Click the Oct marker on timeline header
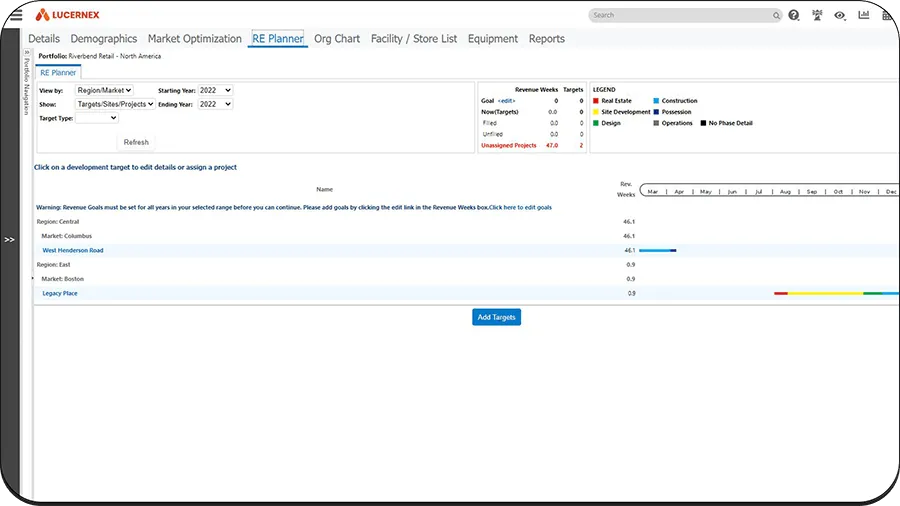 pyautogui.click(x=838, y=192)
